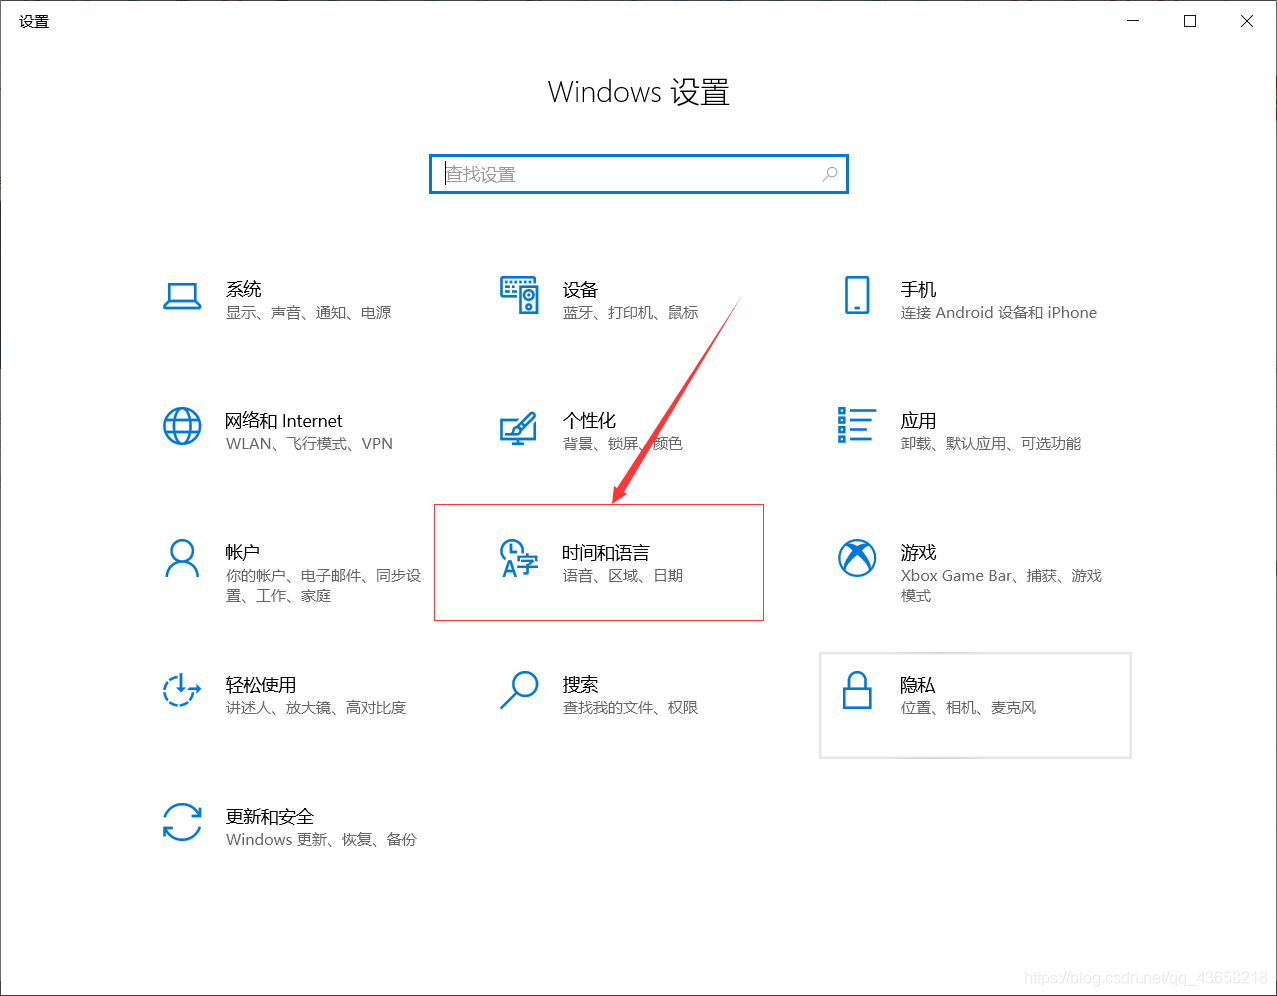Screen dimensions: 1277x996
Task: Open the 搜索 magnifier category icon
Action: tap(519, 690)
